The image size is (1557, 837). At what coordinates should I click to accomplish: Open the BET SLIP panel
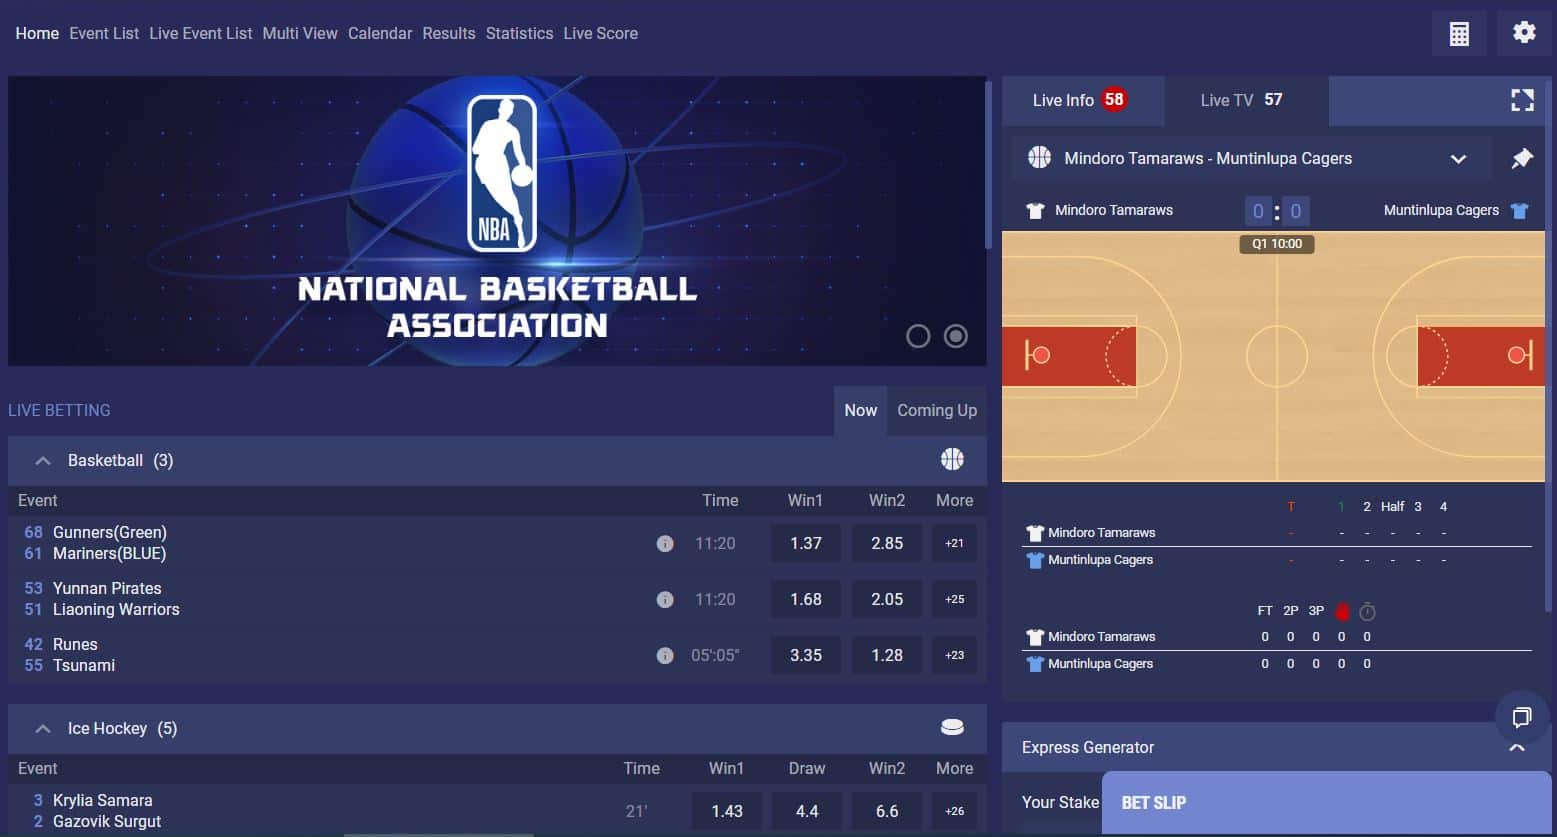tap(1327, 802)
